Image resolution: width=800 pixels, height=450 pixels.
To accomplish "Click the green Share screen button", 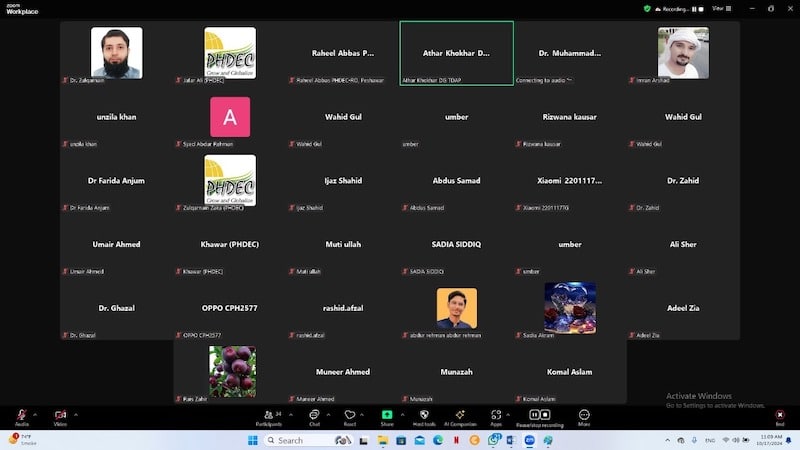I will (387, 415).
